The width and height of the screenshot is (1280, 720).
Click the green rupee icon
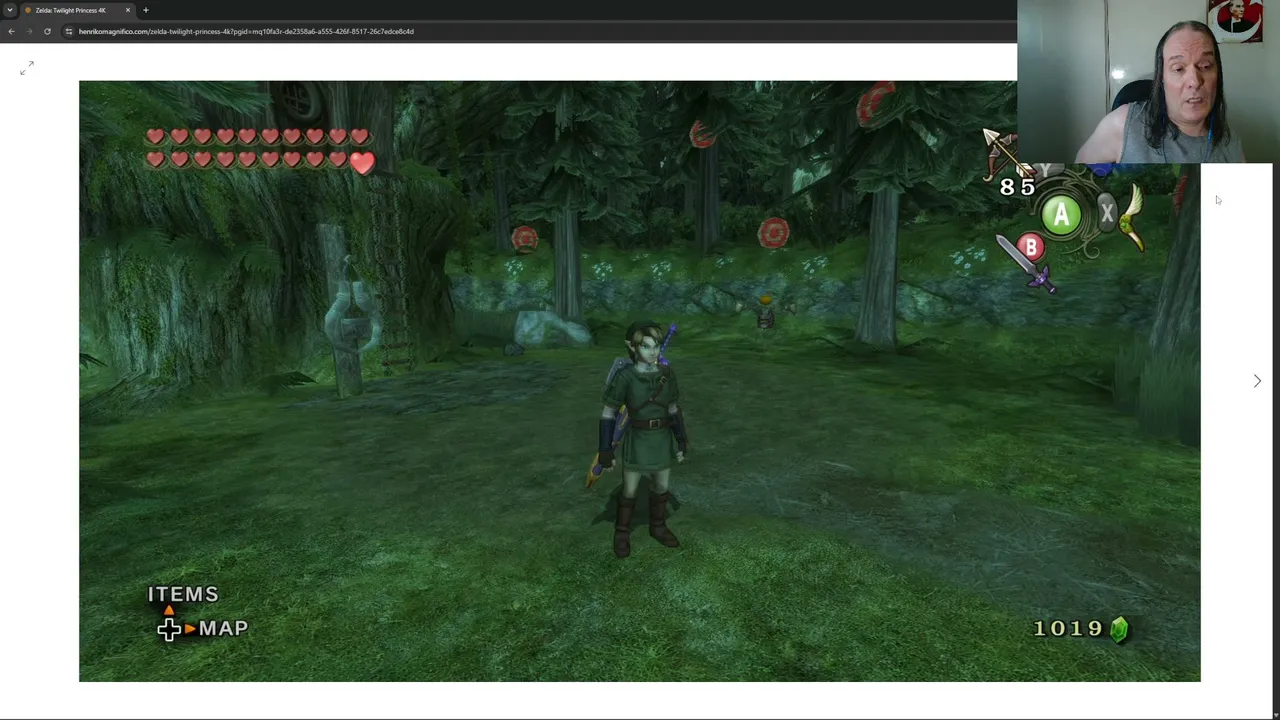click(1119, 628)
